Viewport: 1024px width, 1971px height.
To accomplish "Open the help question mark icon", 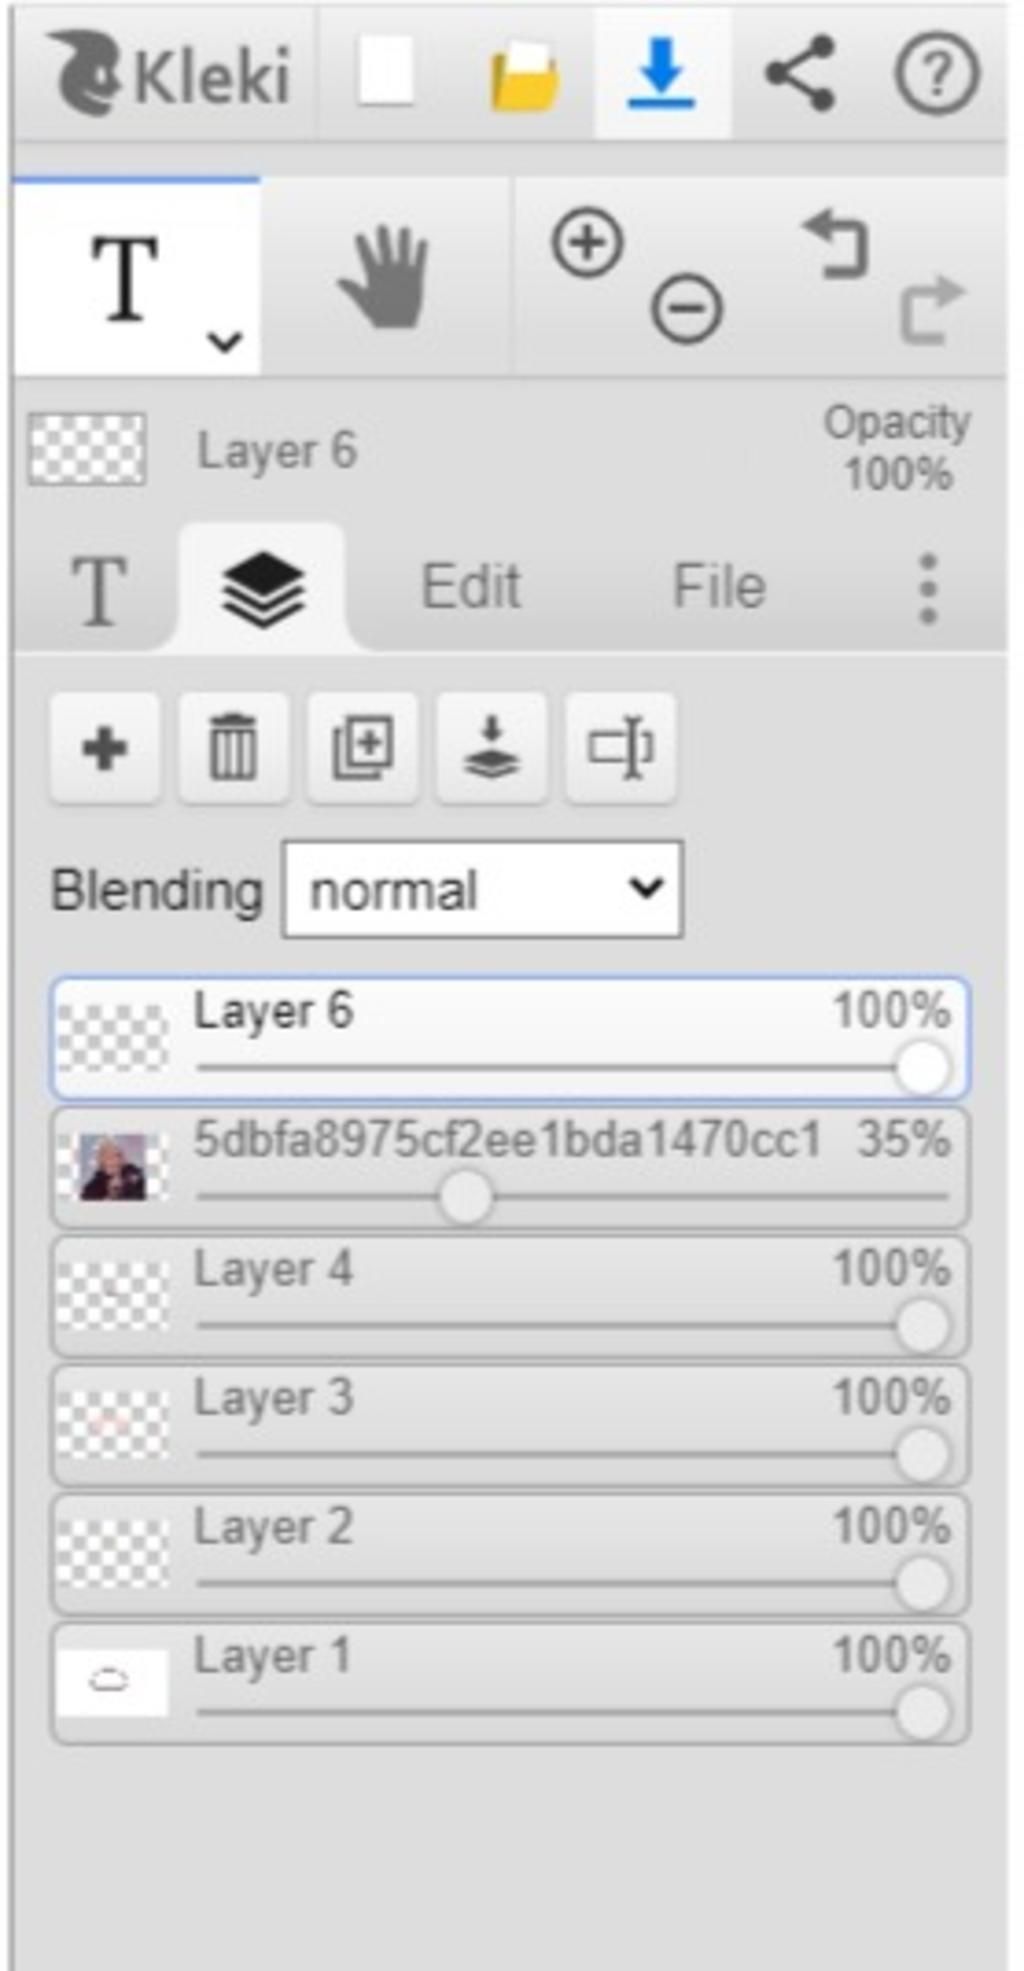I will coord(936,73).
